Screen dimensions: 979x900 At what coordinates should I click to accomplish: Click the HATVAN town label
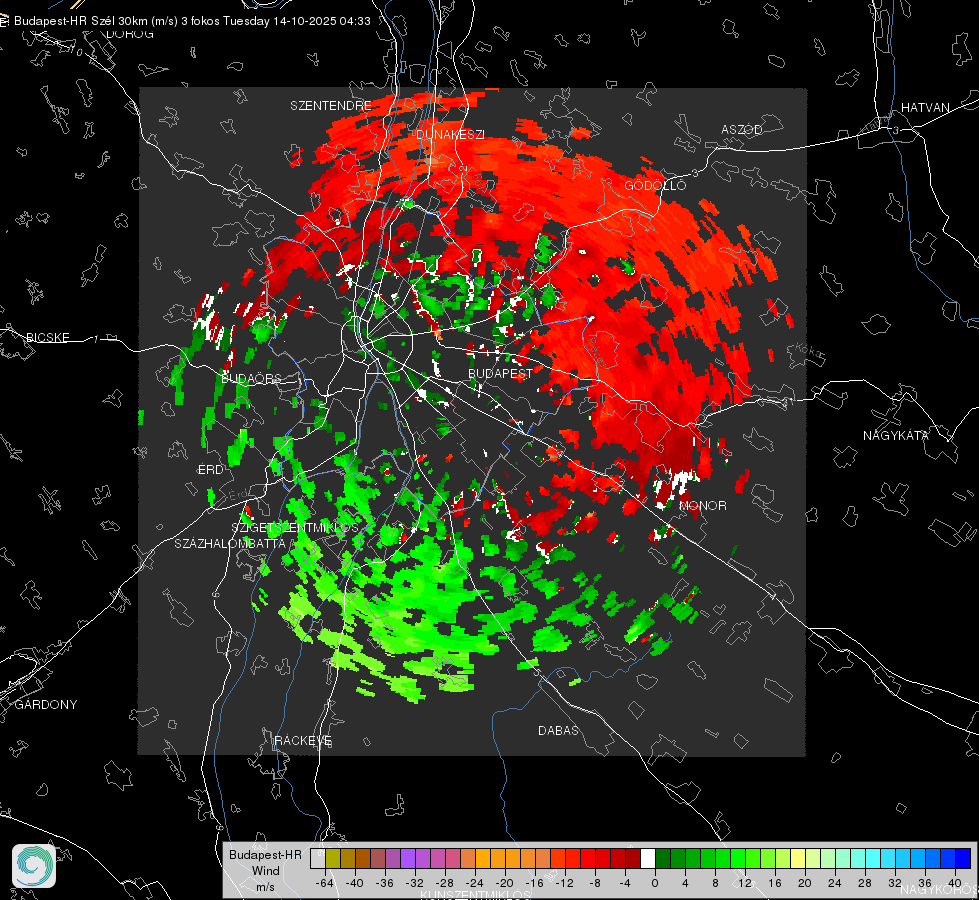(925, 107)
